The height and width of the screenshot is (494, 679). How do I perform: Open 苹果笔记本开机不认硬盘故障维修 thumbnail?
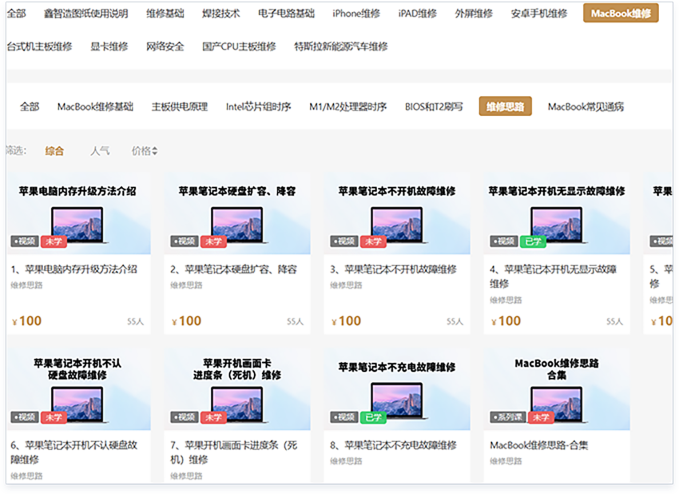pos(78,389)
